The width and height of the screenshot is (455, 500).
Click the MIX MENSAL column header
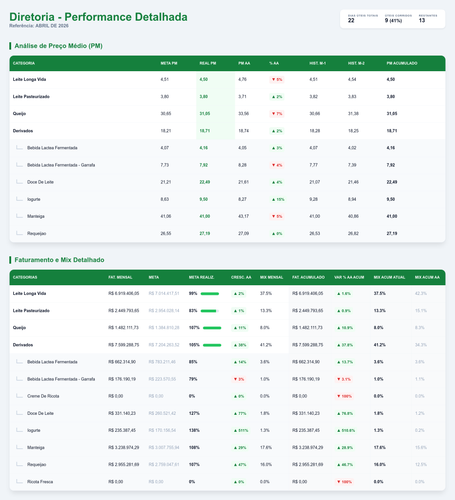click(271, 277)
